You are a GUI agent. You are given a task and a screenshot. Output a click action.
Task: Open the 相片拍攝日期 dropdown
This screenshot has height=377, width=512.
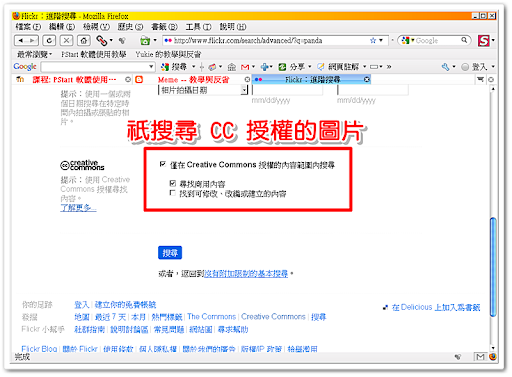pyautogui.click(x=203, y=90)
